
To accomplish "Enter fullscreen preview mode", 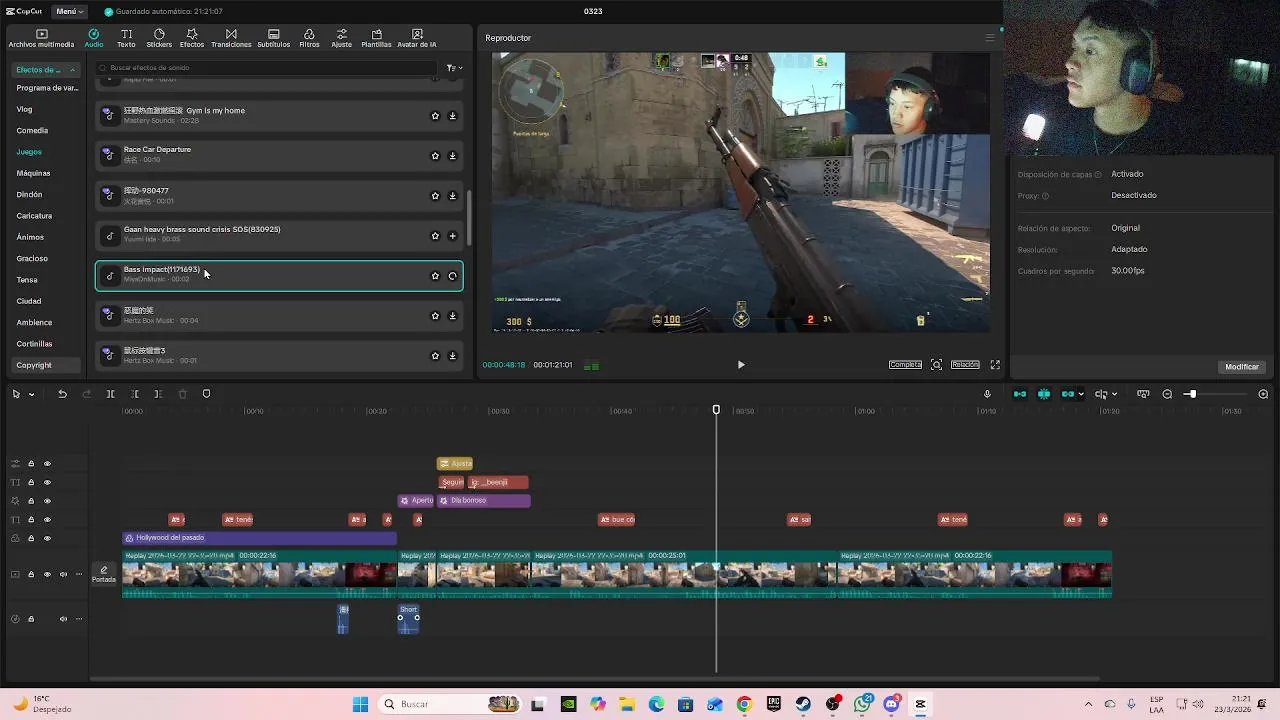I will (995, 365).
